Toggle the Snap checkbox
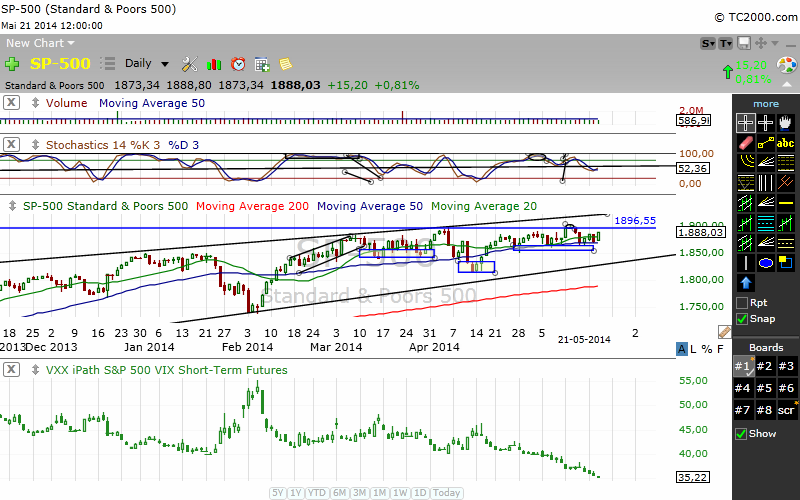 coord(742,319)
